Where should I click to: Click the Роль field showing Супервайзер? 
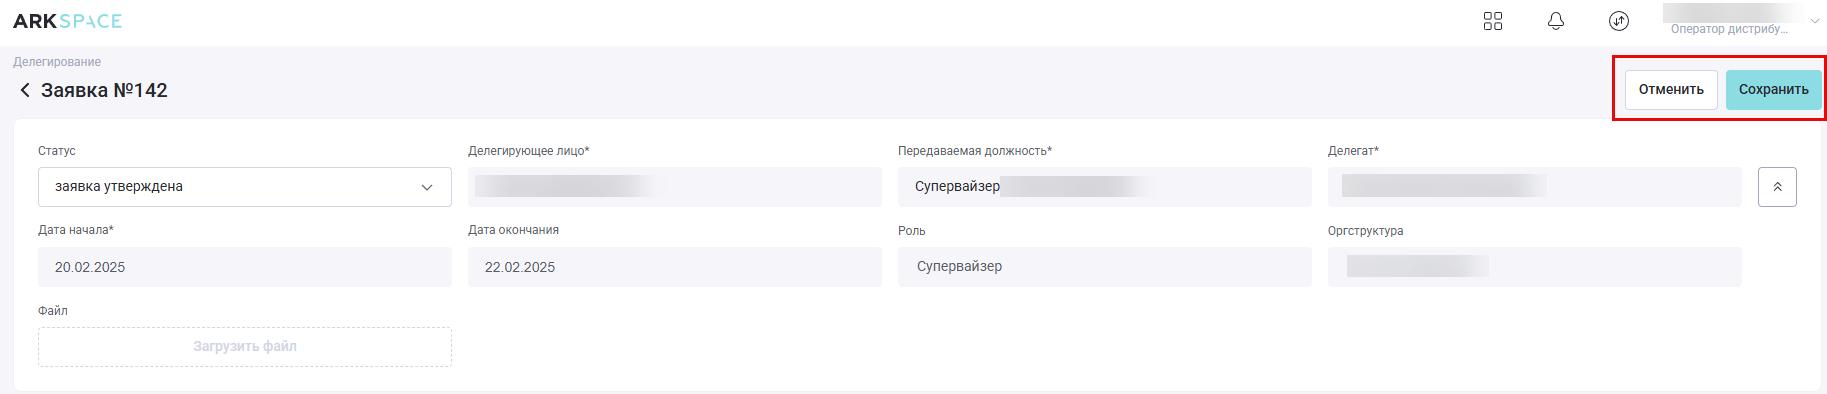1105,267
